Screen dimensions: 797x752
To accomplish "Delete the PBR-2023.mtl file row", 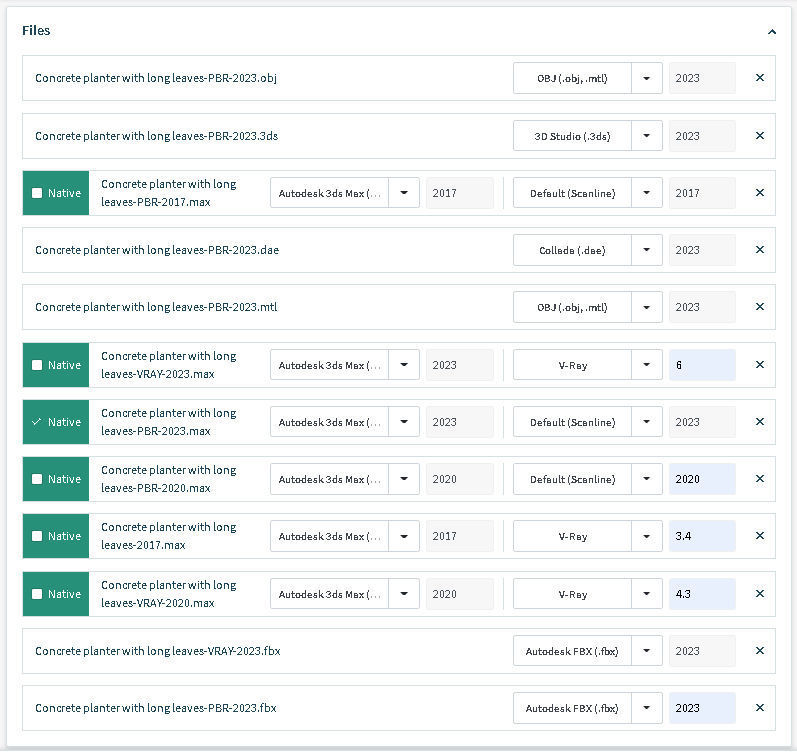I will [x=759, y=307].
